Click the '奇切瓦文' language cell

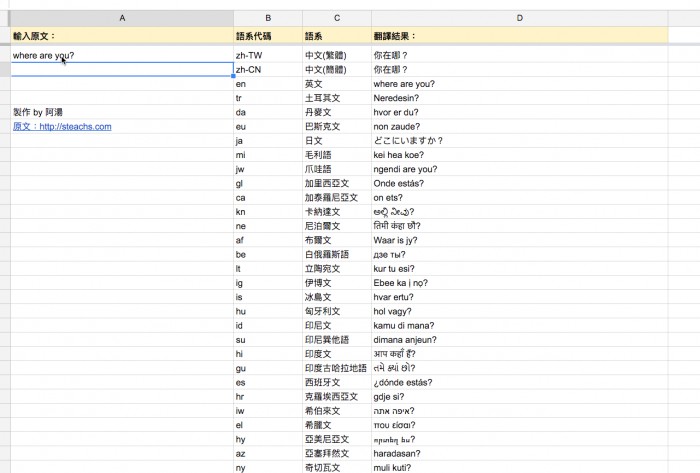[x=337, y=468]
